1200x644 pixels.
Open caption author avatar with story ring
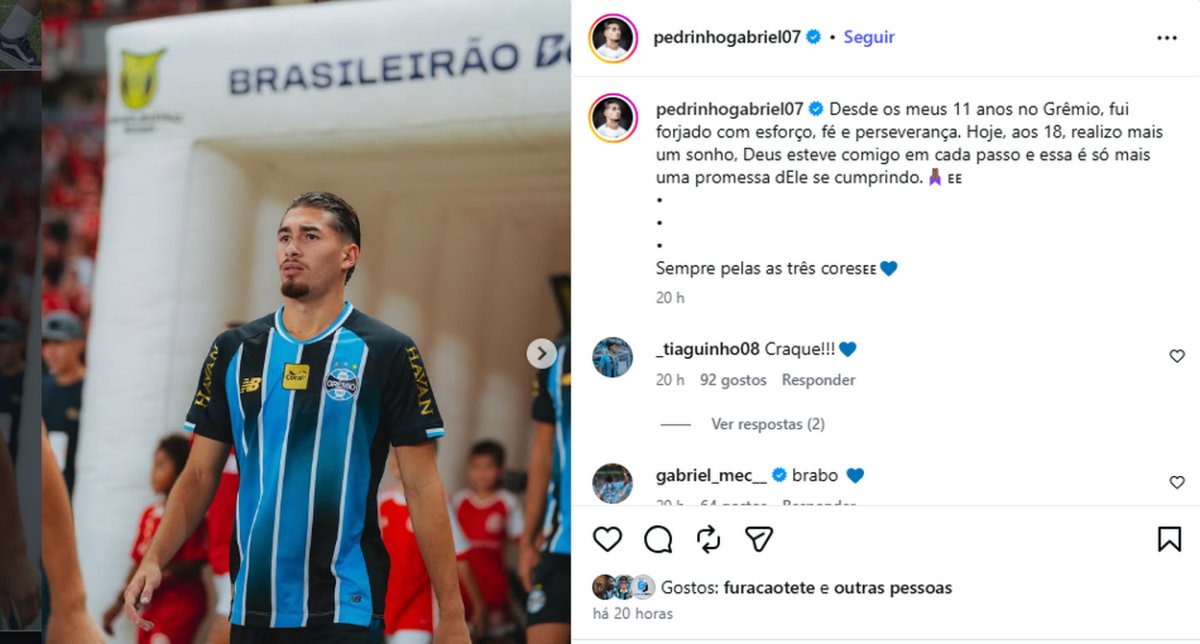coord(612,118)
